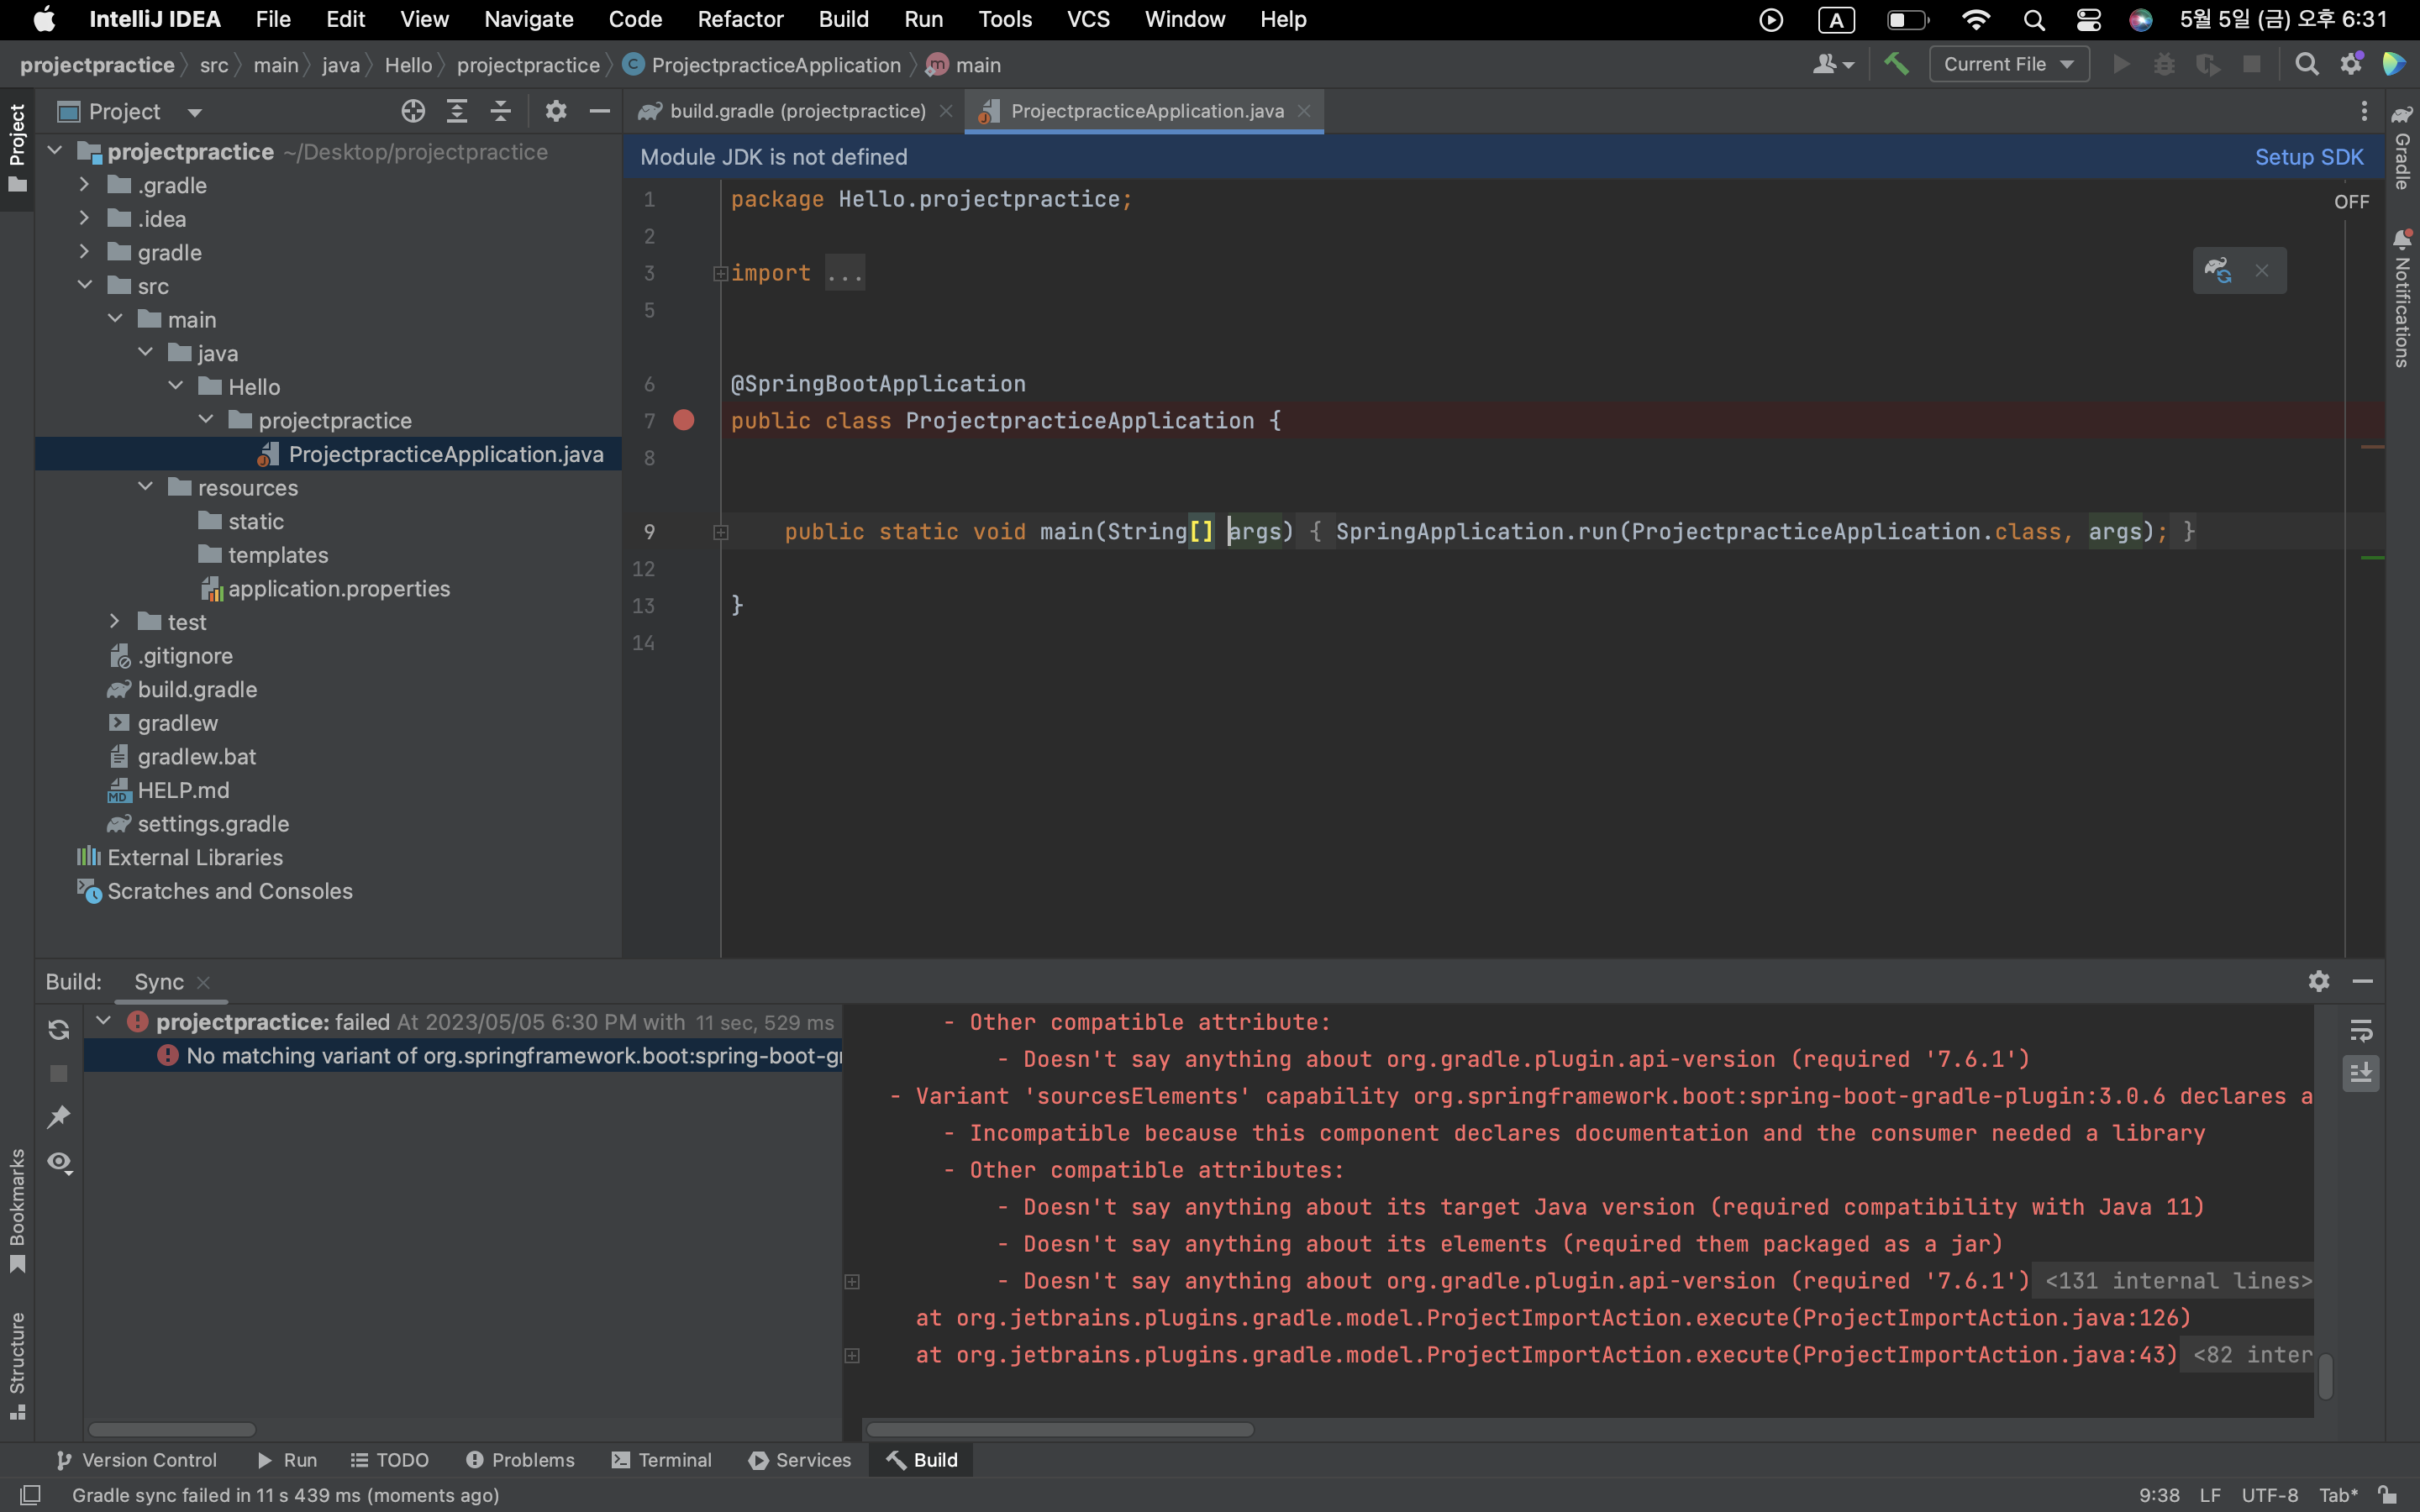Unfold the import statements on line 3

[x=720, y=273]
